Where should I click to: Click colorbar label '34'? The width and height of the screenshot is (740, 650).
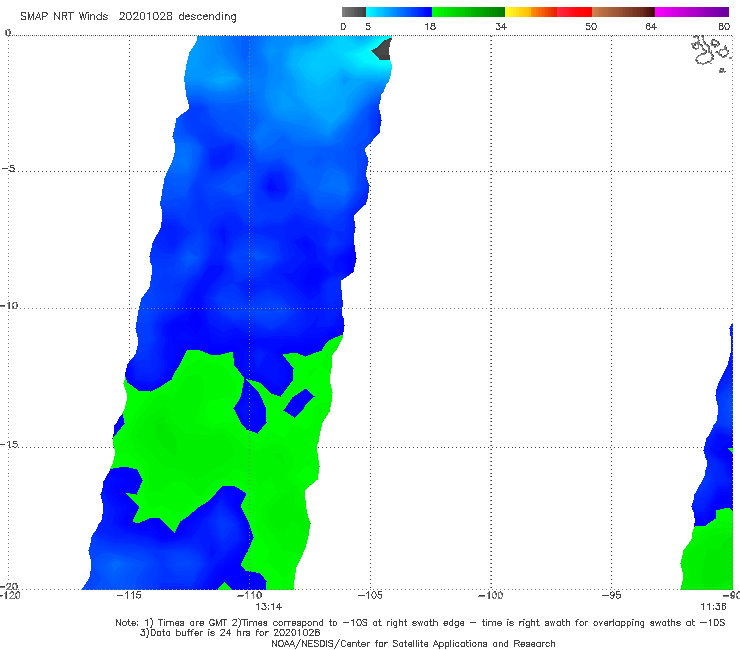[x=501, y=27]
